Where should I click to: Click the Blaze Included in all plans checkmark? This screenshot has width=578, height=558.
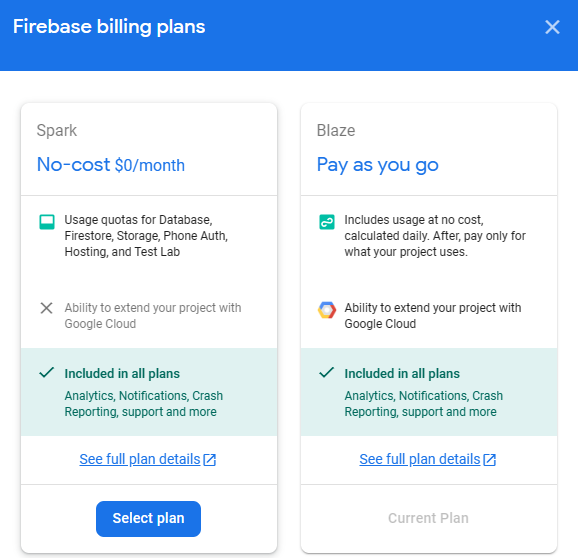tap(327, 372)
